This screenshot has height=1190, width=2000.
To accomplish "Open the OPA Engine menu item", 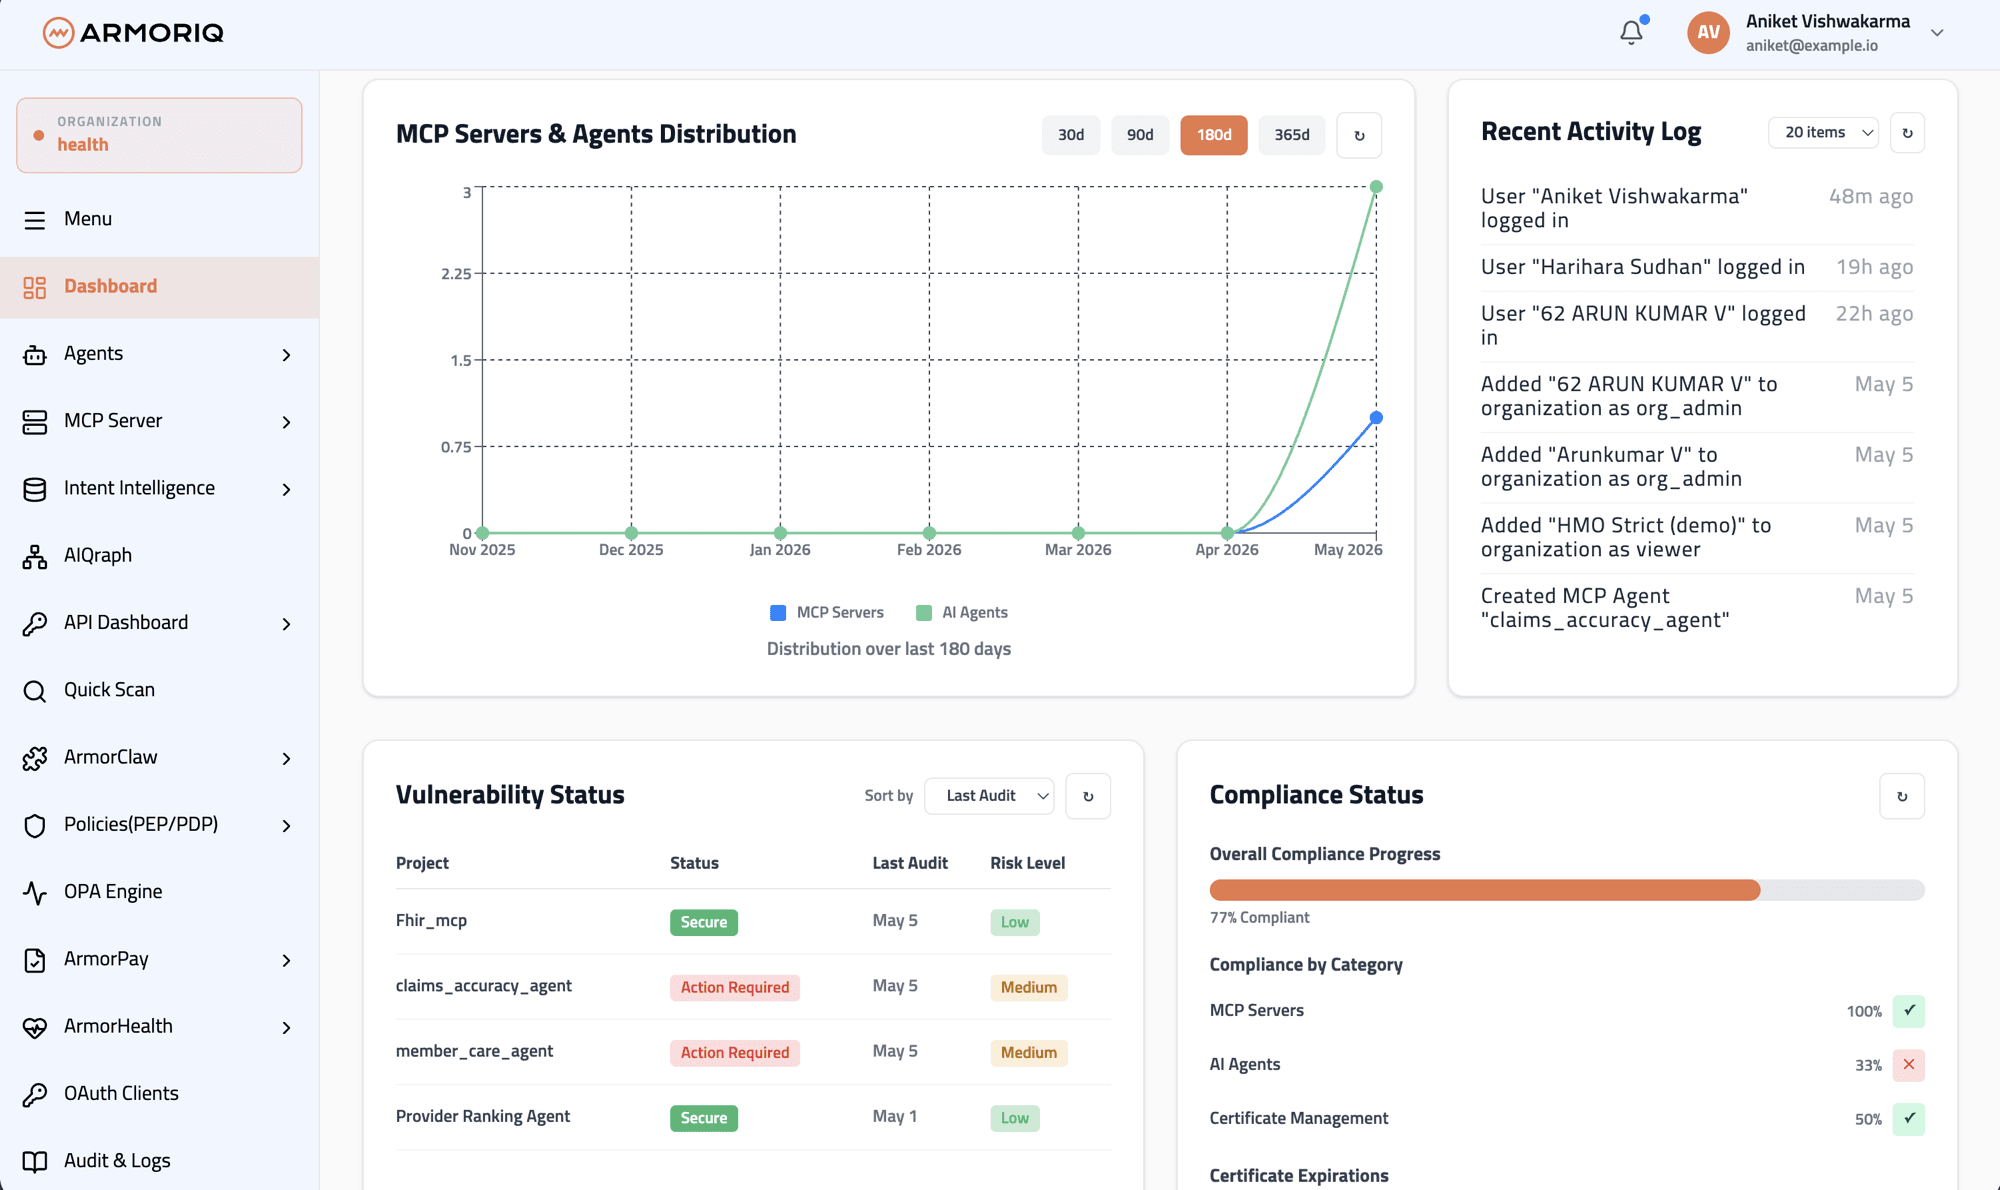I will coord(160,892).
